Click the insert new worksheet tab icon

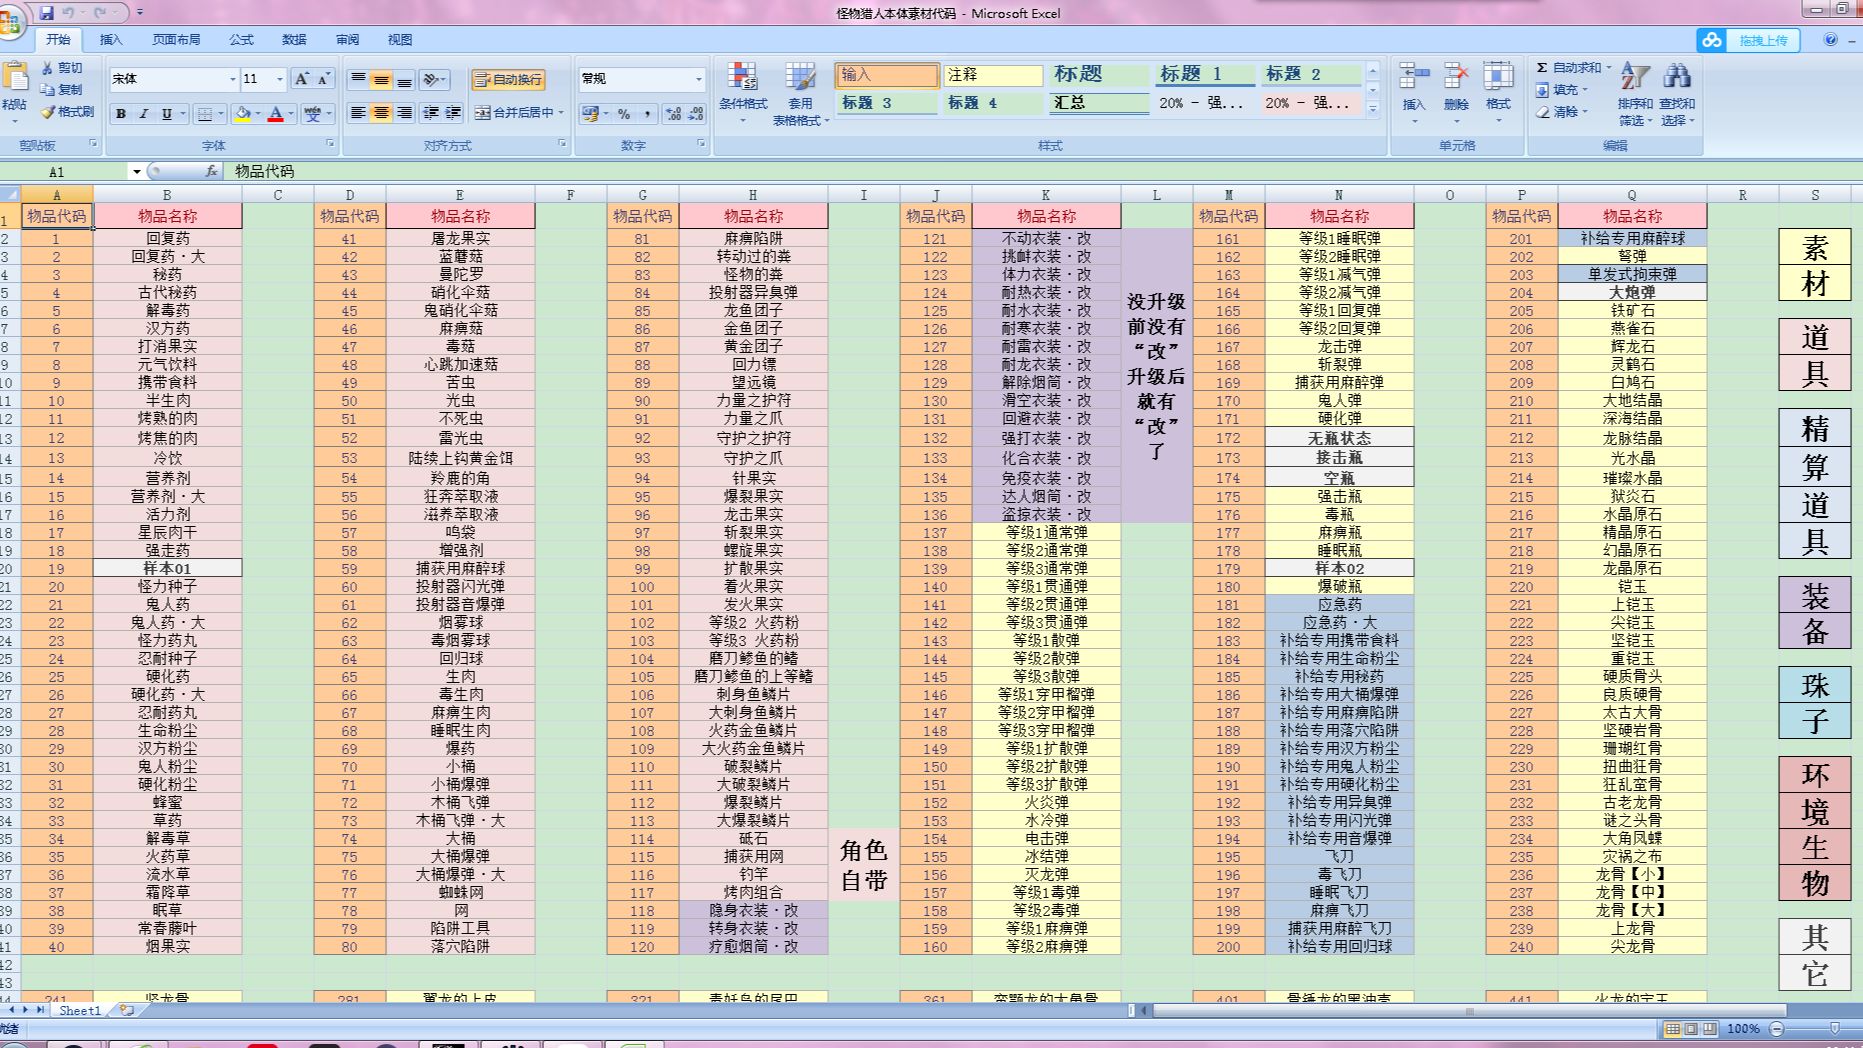[x=127, y=1010]
